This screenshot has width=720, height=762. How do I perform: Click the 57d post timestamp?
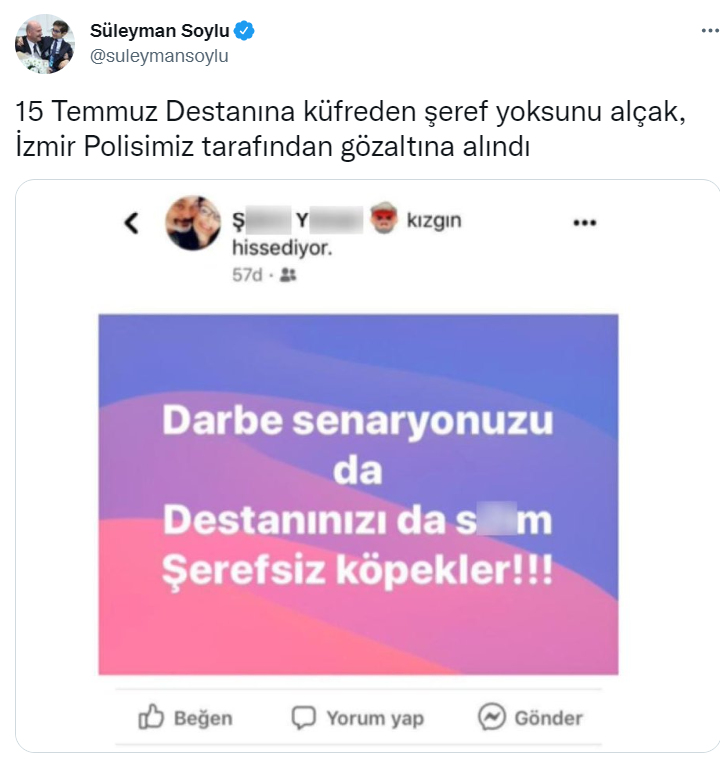[246, 273]
